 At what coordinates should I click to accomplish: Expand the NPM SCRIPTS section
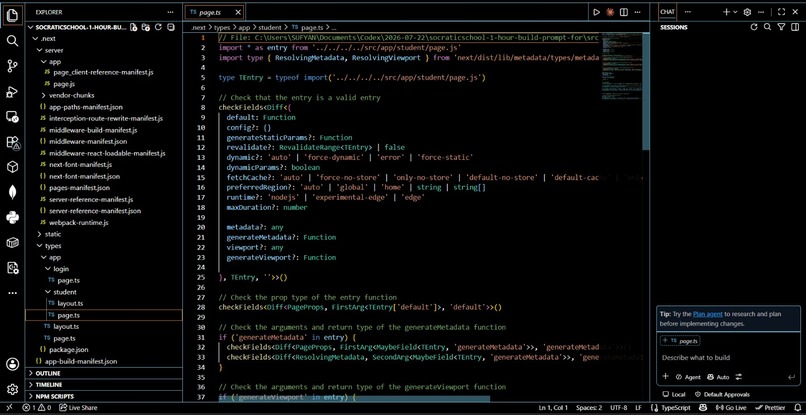pyautogui.click(x=104, y=396)
